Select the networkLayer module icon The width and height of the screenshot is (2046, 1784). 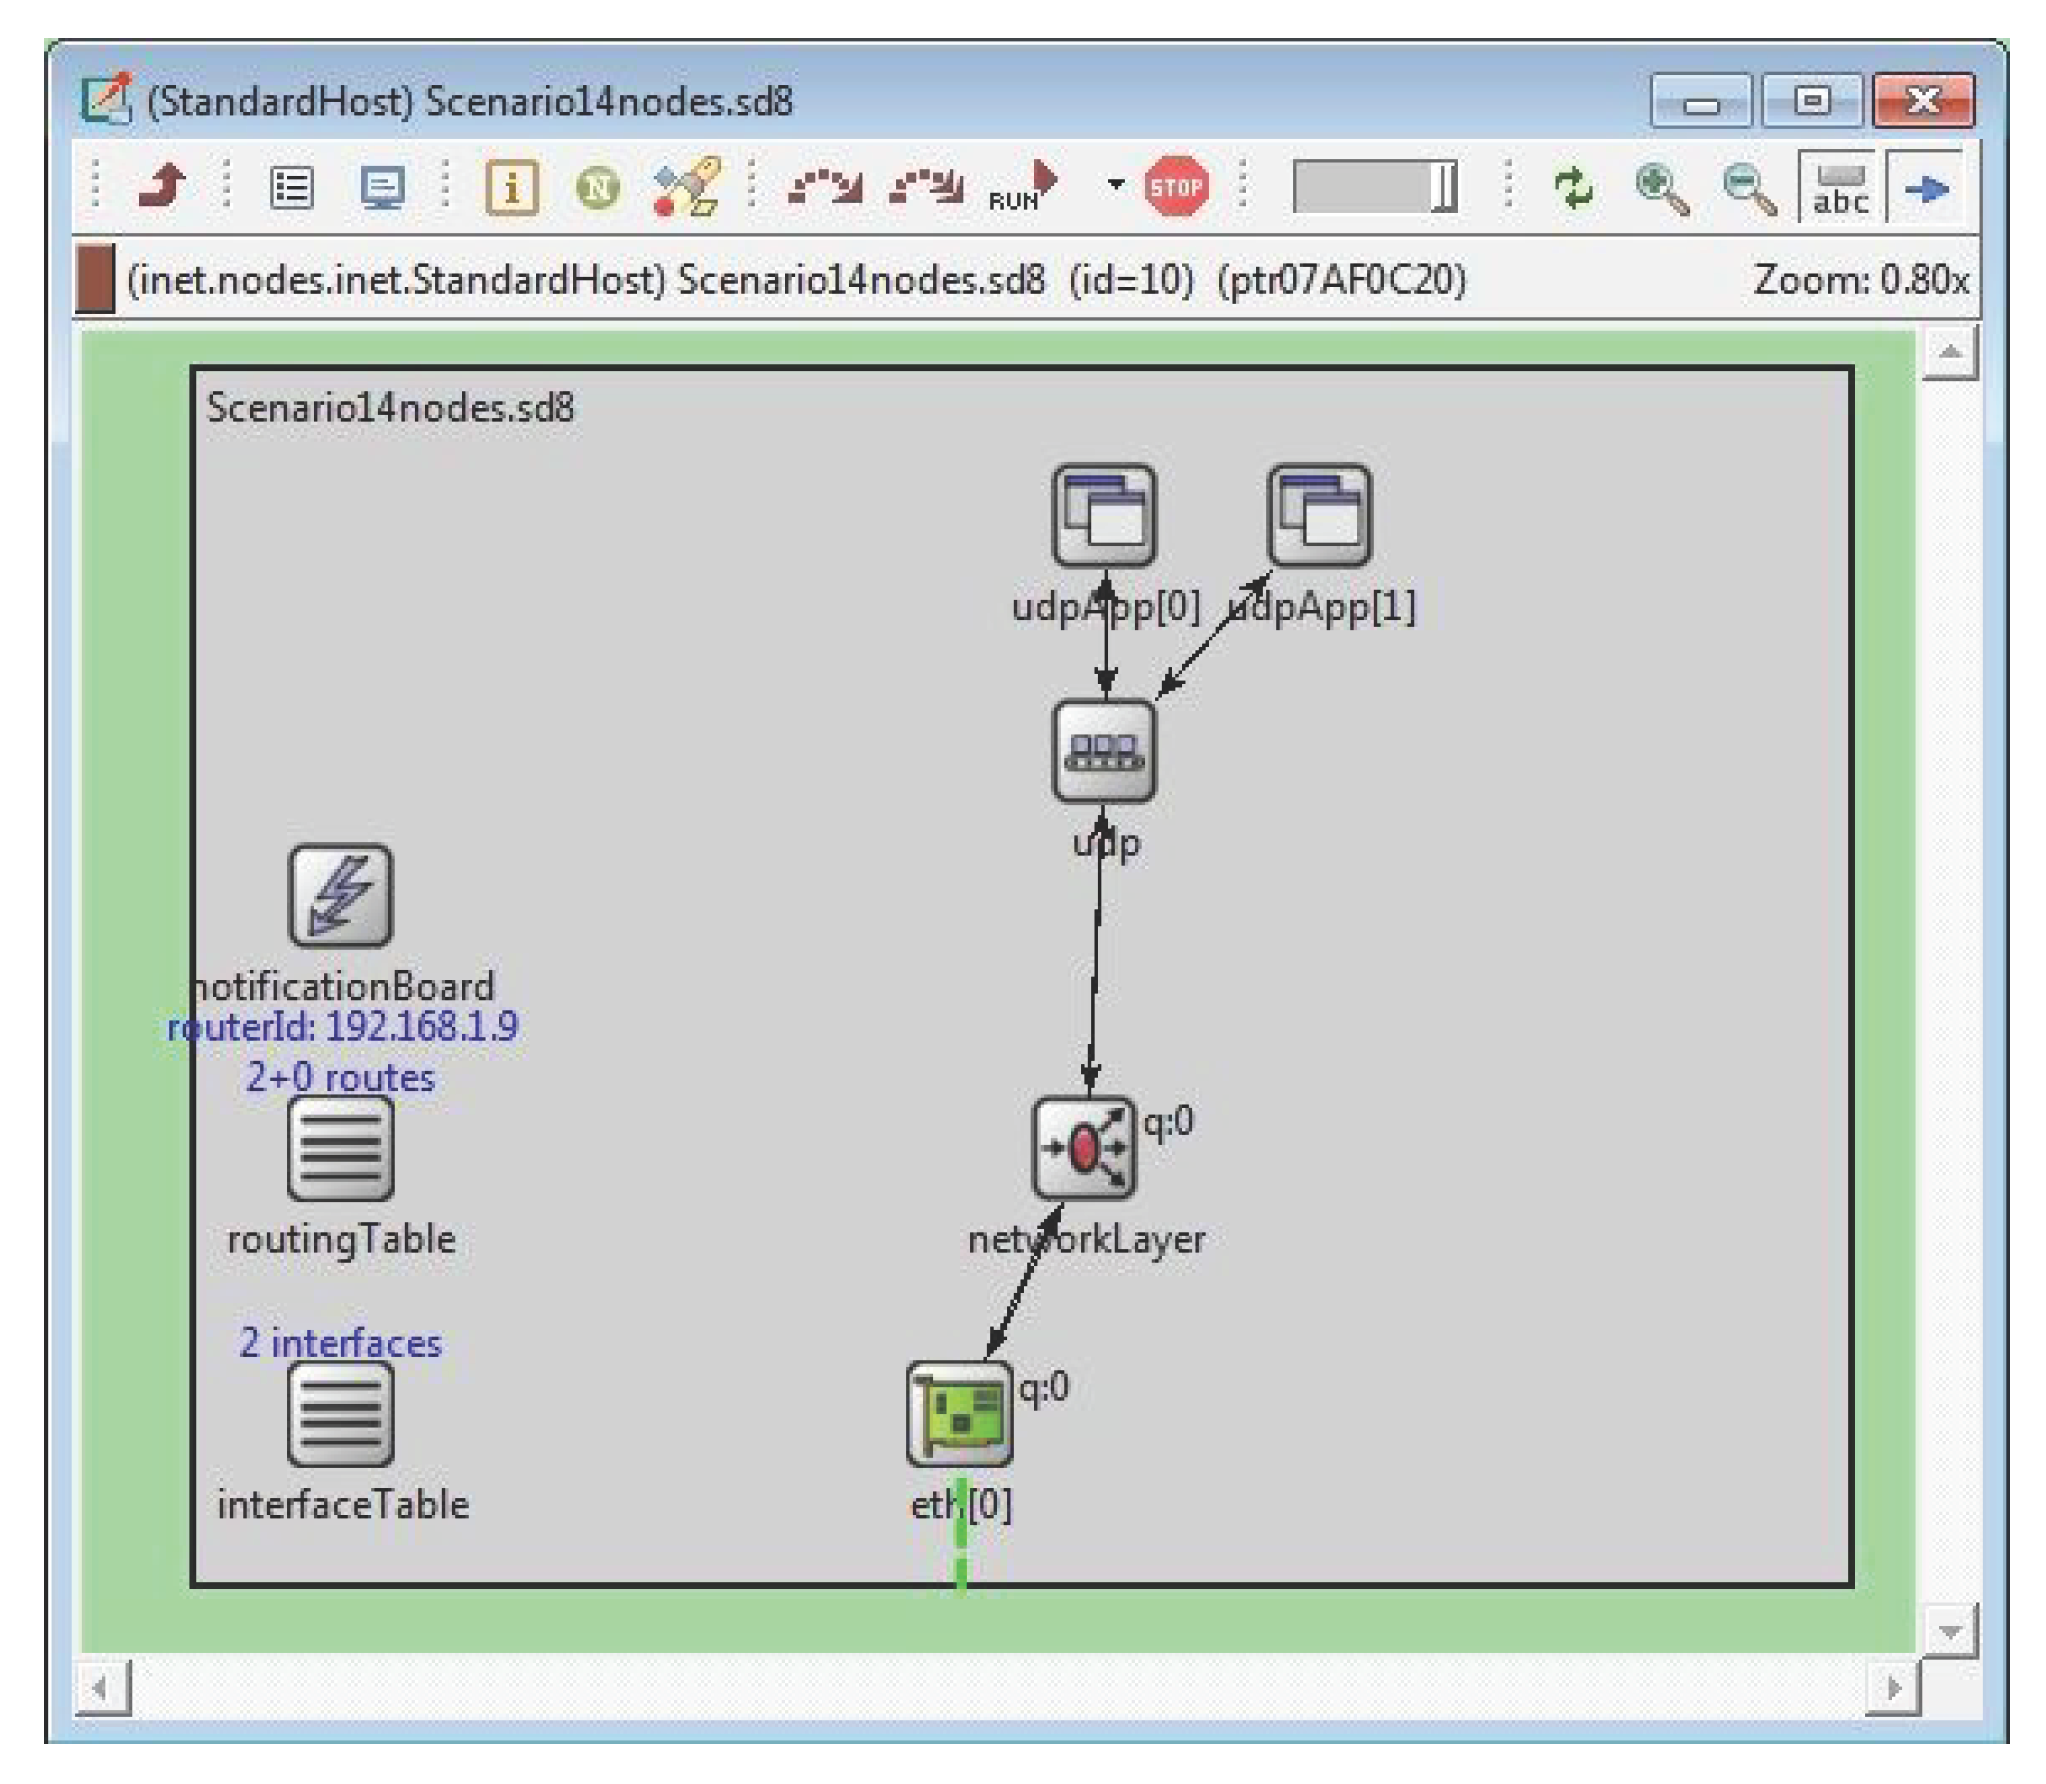[x=1084, y=1148]
